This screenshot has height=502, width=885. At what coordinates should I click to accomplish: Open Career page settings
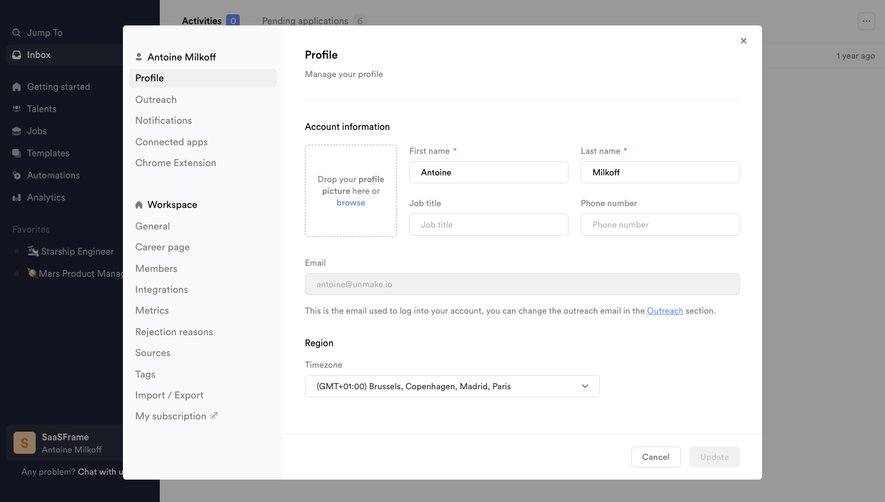pos(162,247)
